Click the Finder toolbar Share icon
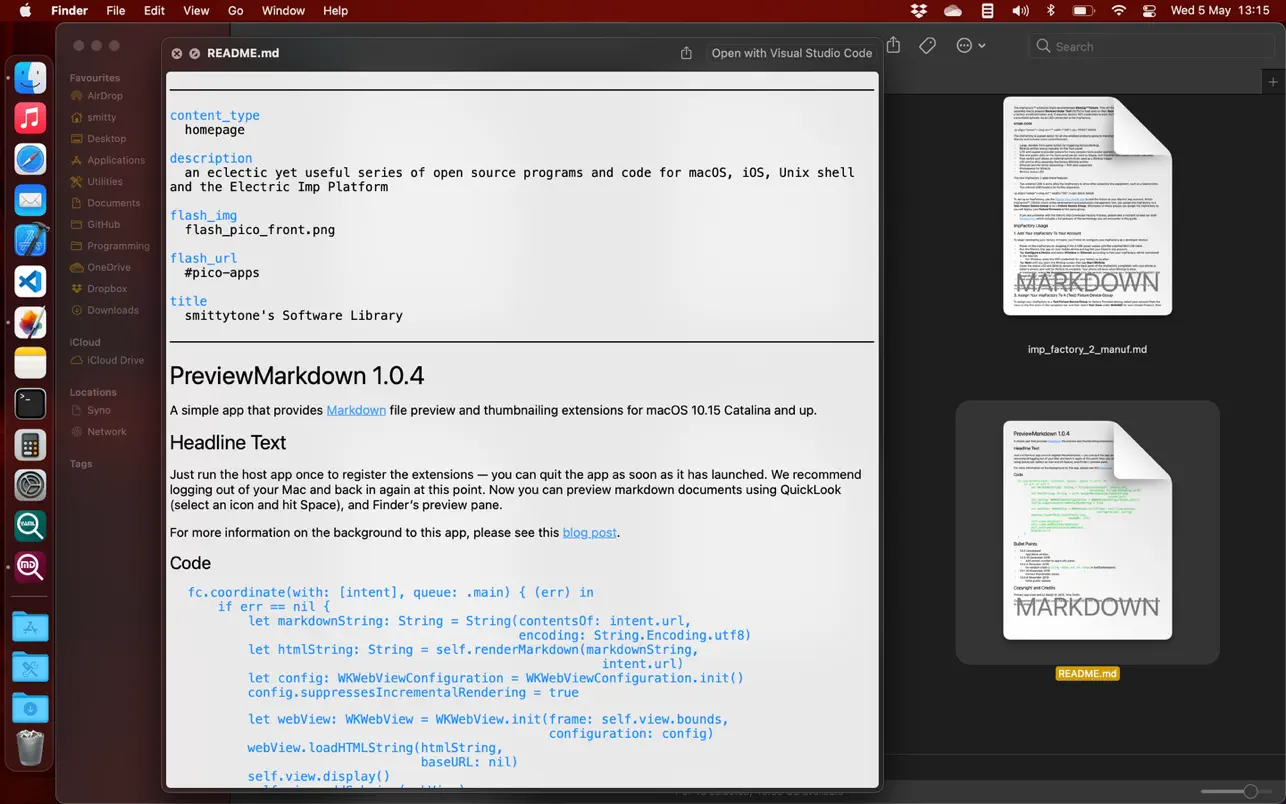This screenshot has width=1286, height=804. pos(894,46)
